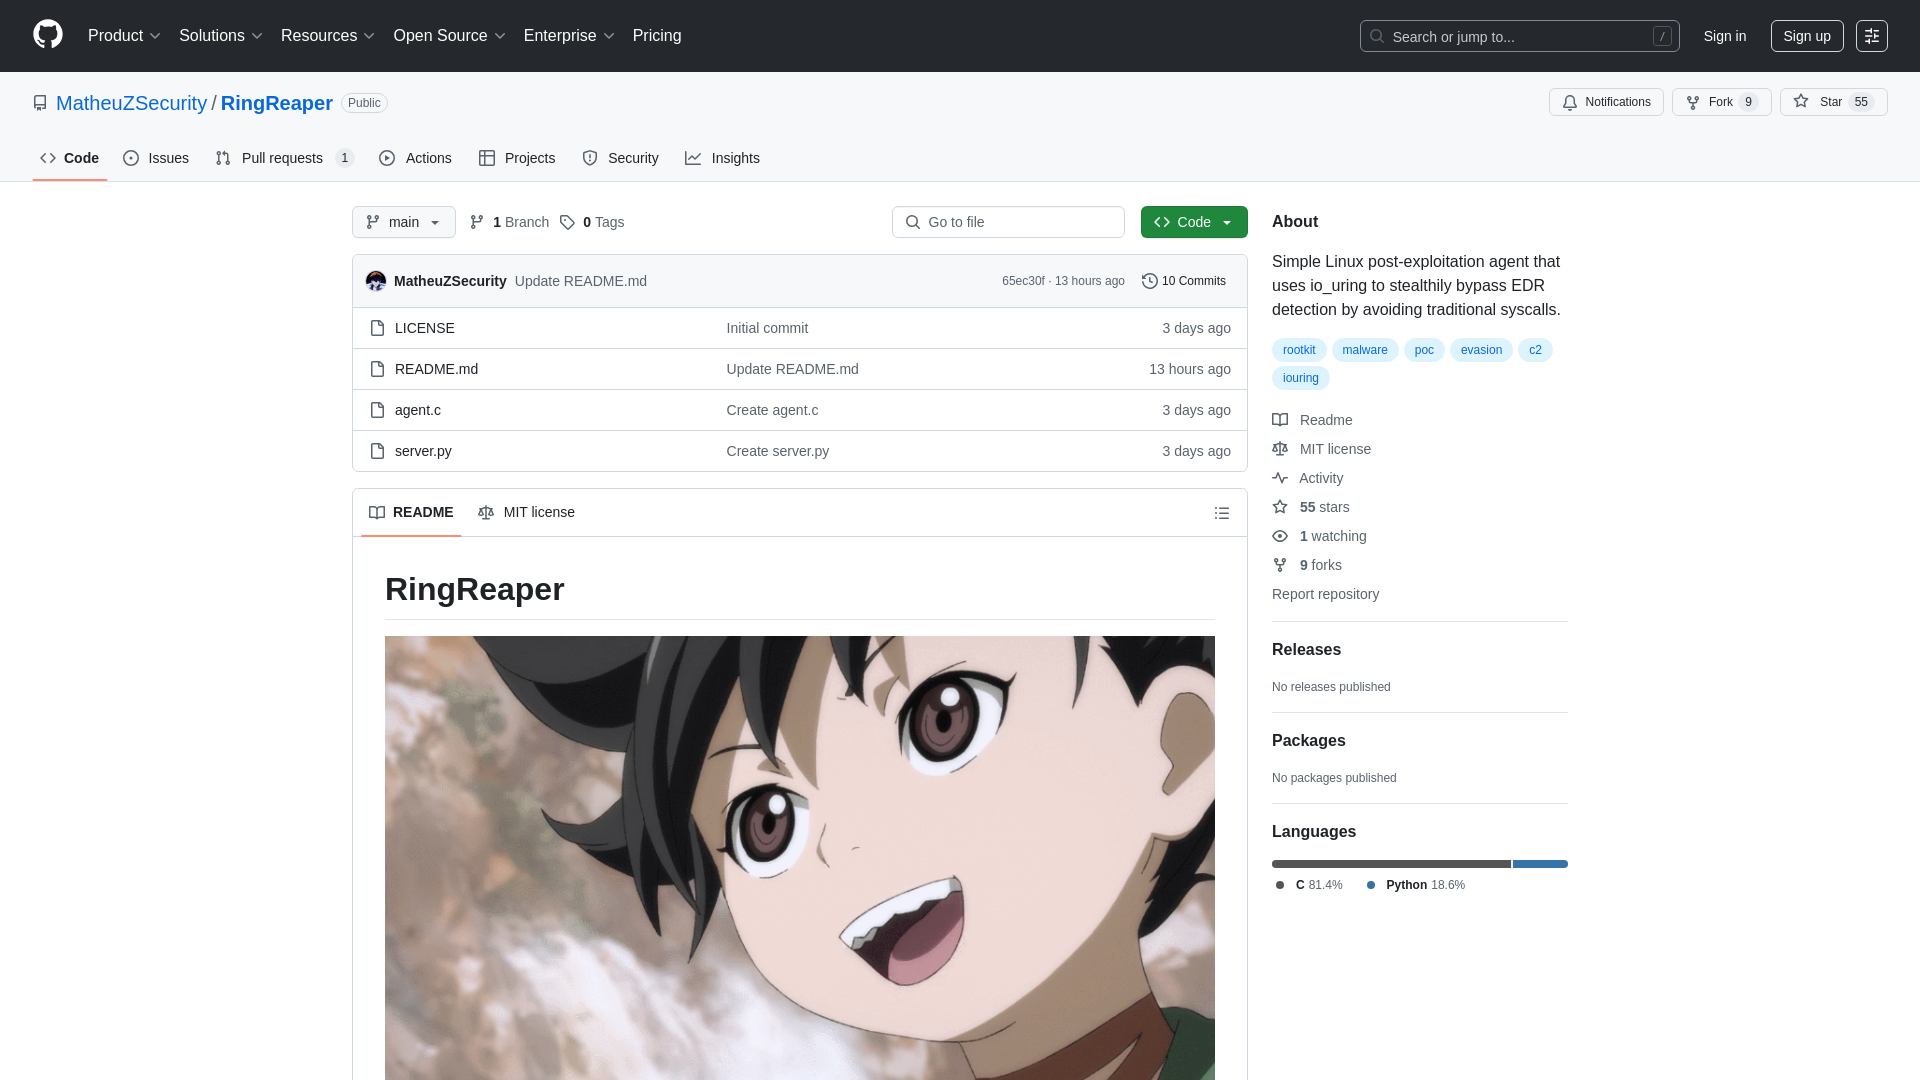The height and width of the screenshot is (1080, 1920).
Task: Click the pulse icon beside Activity
Action: pos(1280,478)
